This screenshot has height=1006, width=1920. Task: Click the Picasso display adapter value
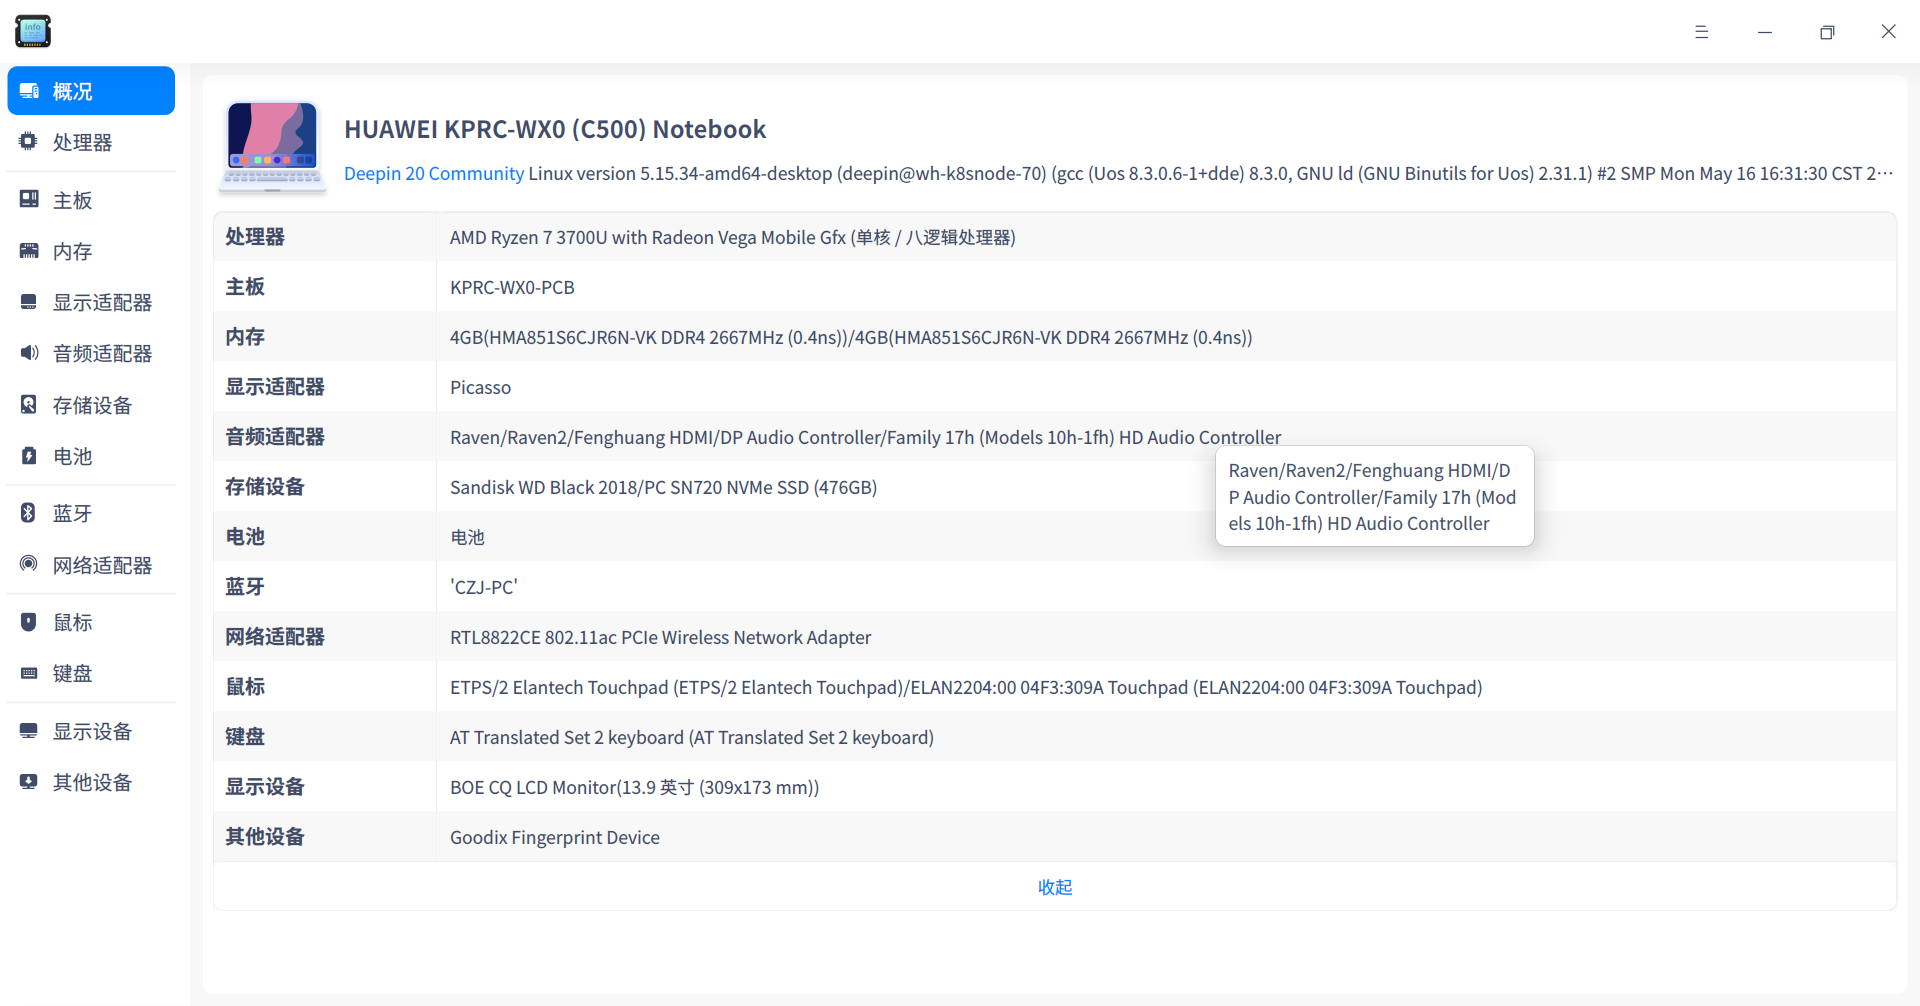click(x=480, y=387)
